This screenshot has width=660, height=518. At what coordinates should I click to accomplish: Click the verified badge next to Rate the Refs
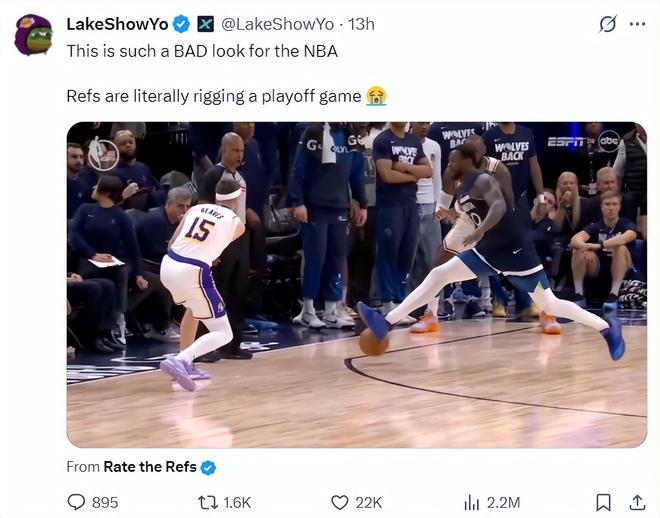(208, 466)
